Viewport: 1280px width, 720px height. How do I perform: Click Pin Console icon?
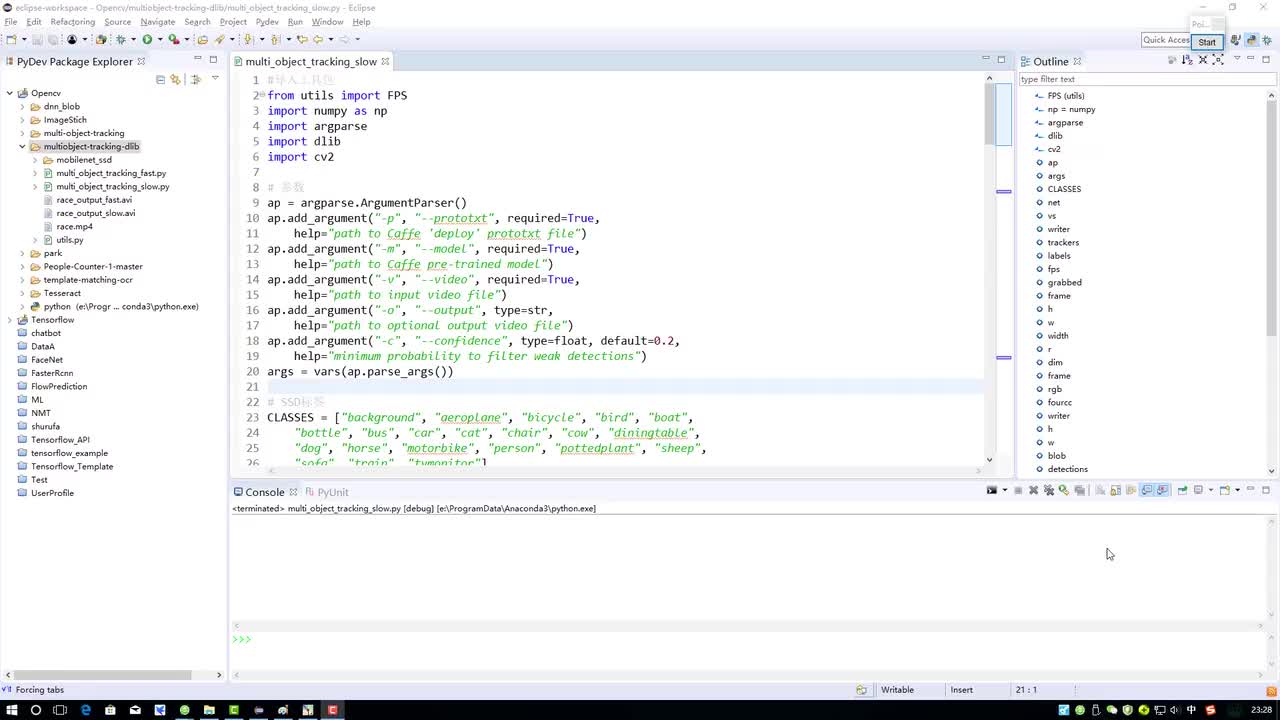(1182, 490)
